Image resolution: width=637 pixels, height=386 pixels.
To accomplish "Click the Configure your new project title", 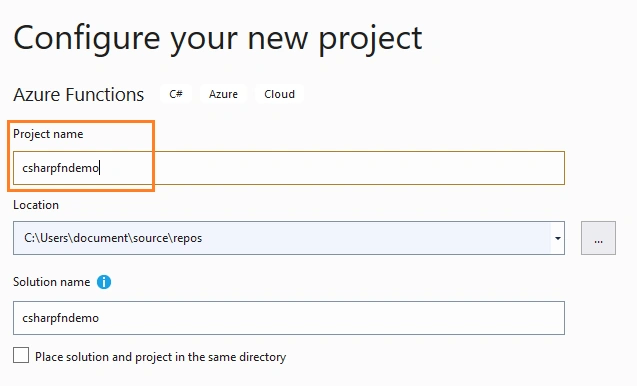I will click(x=218, y=40).
